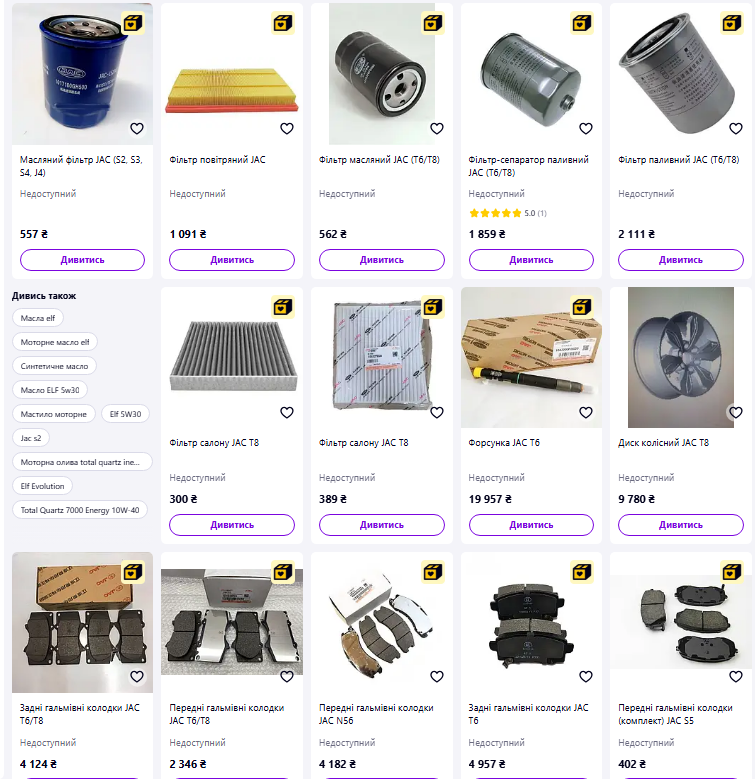Click yellow box badge on Фільтр-сепаратор паливний
755x779 pixels.
pyautogui.click(x=582, y=23)
